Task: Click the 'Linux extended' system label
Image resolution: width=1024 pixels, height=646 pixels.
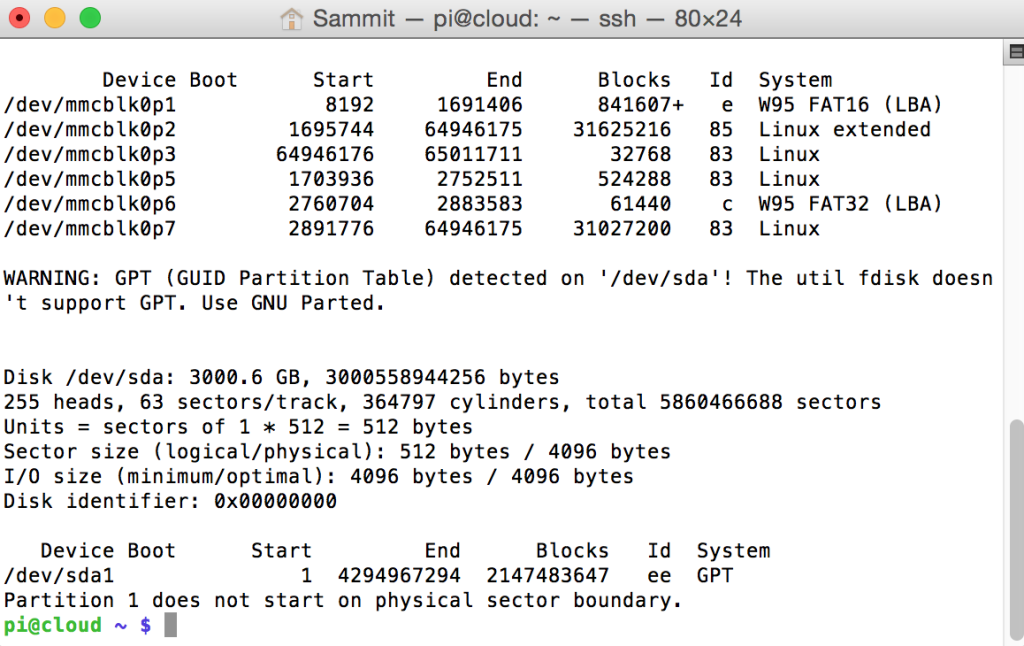Action: click(844, 129)
